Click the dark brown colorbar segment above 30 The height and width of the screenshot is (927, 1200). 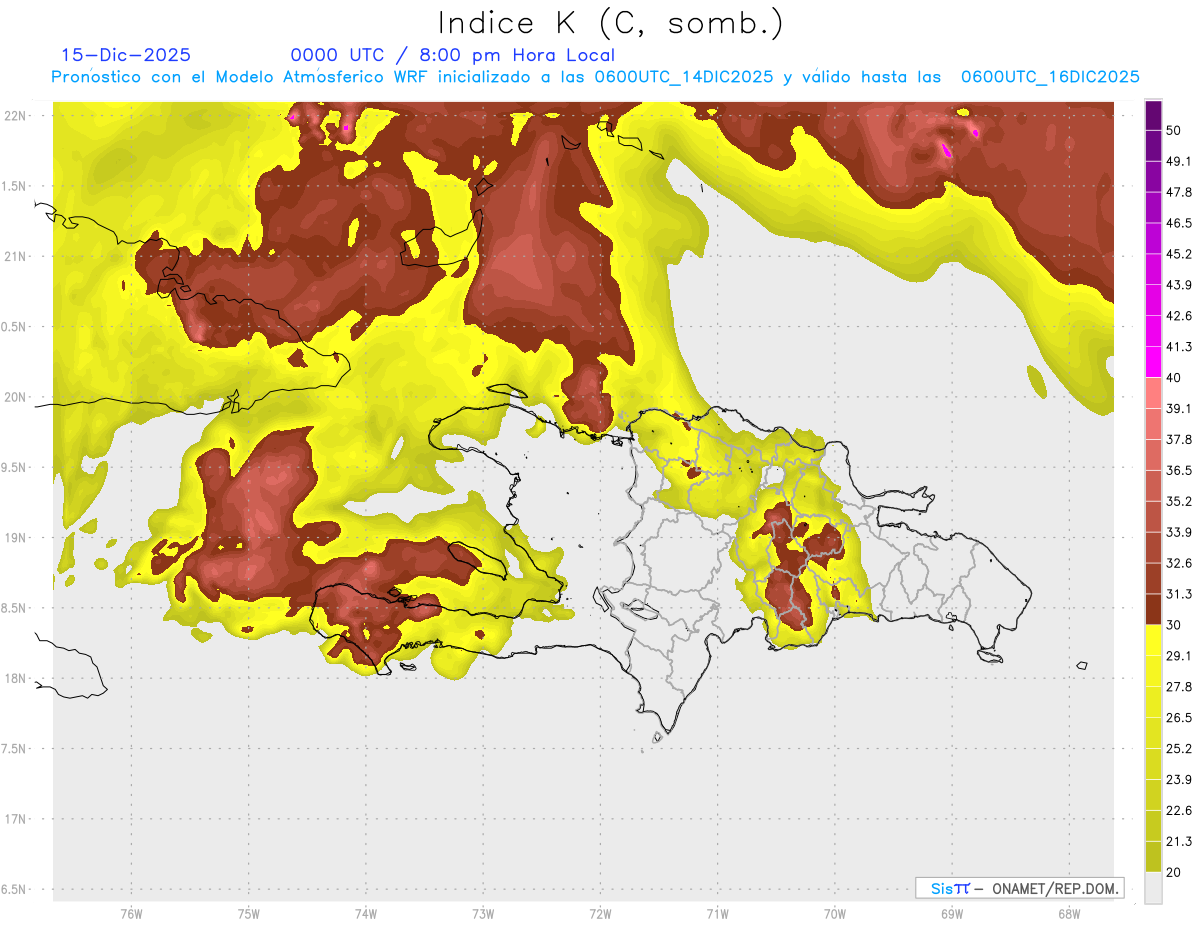tap(1153, 609)
